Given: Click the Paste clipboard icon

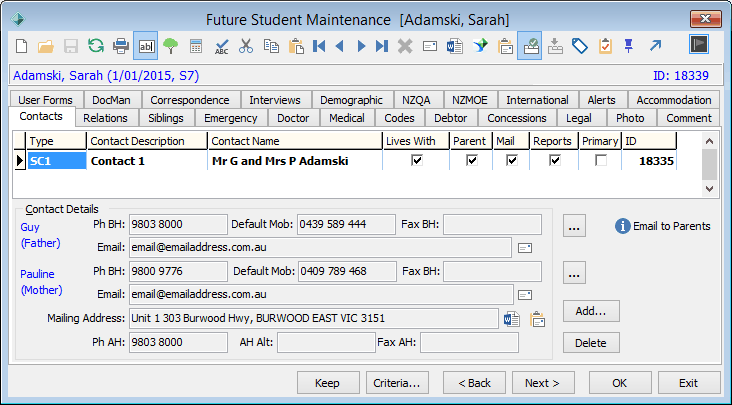Looking at the screenshot, I should (x=296, y=46).
